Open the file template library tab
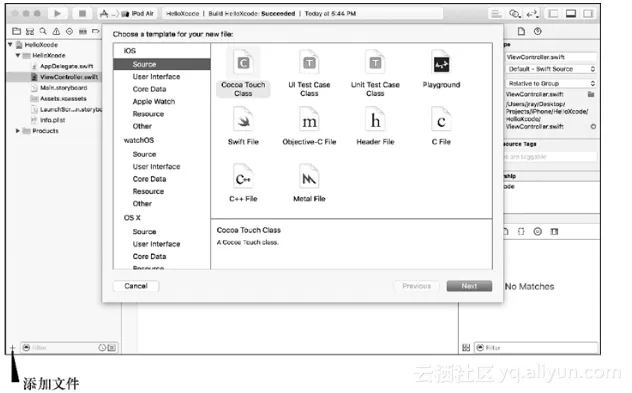Image resolution: width=632 pixels, height=393 pixels. [506, 231]
